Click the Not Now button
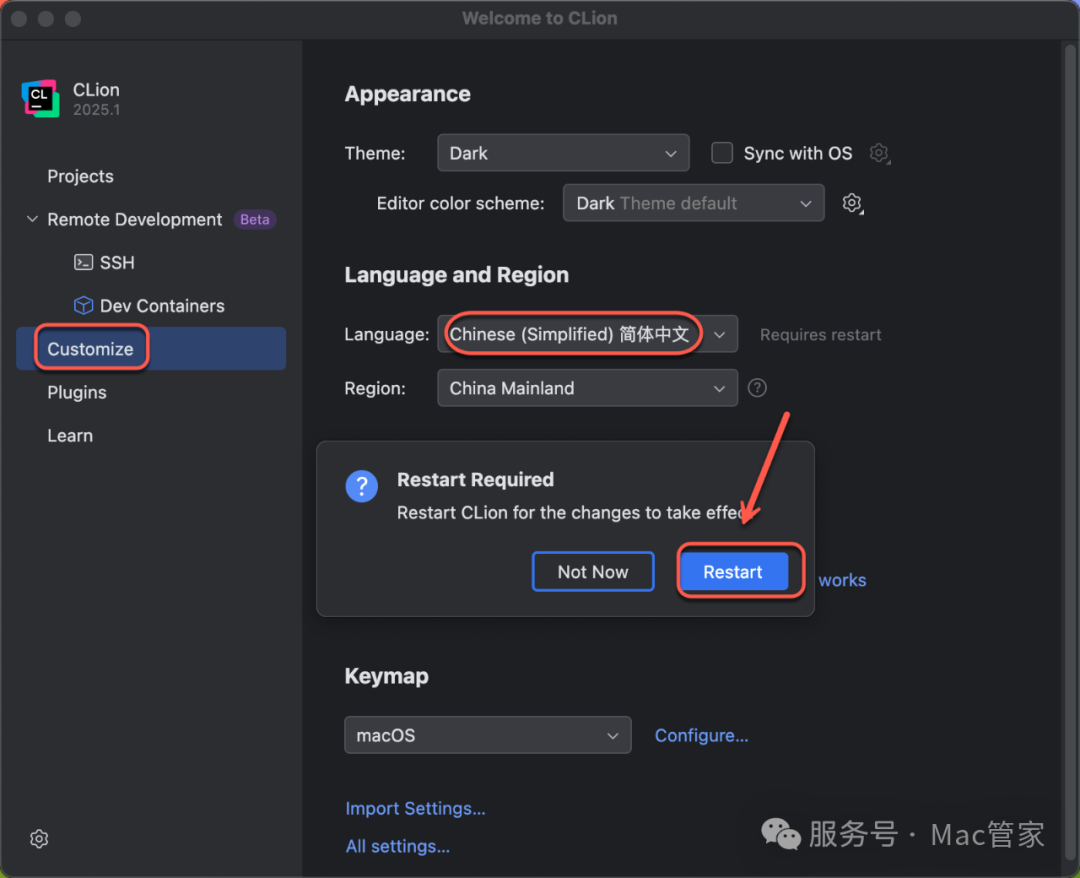Viewport: 1080px width, 878px height. point(593,572)
